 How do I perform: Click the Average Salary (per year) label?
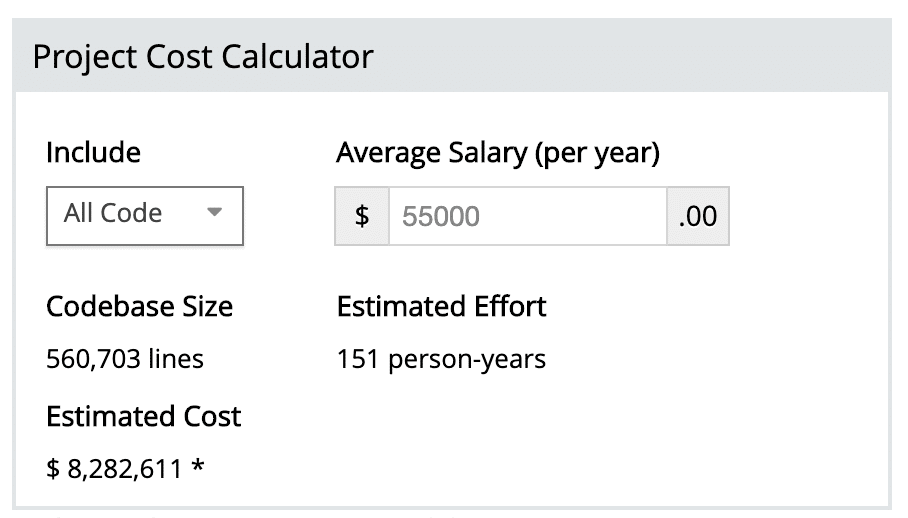(498, 153)
